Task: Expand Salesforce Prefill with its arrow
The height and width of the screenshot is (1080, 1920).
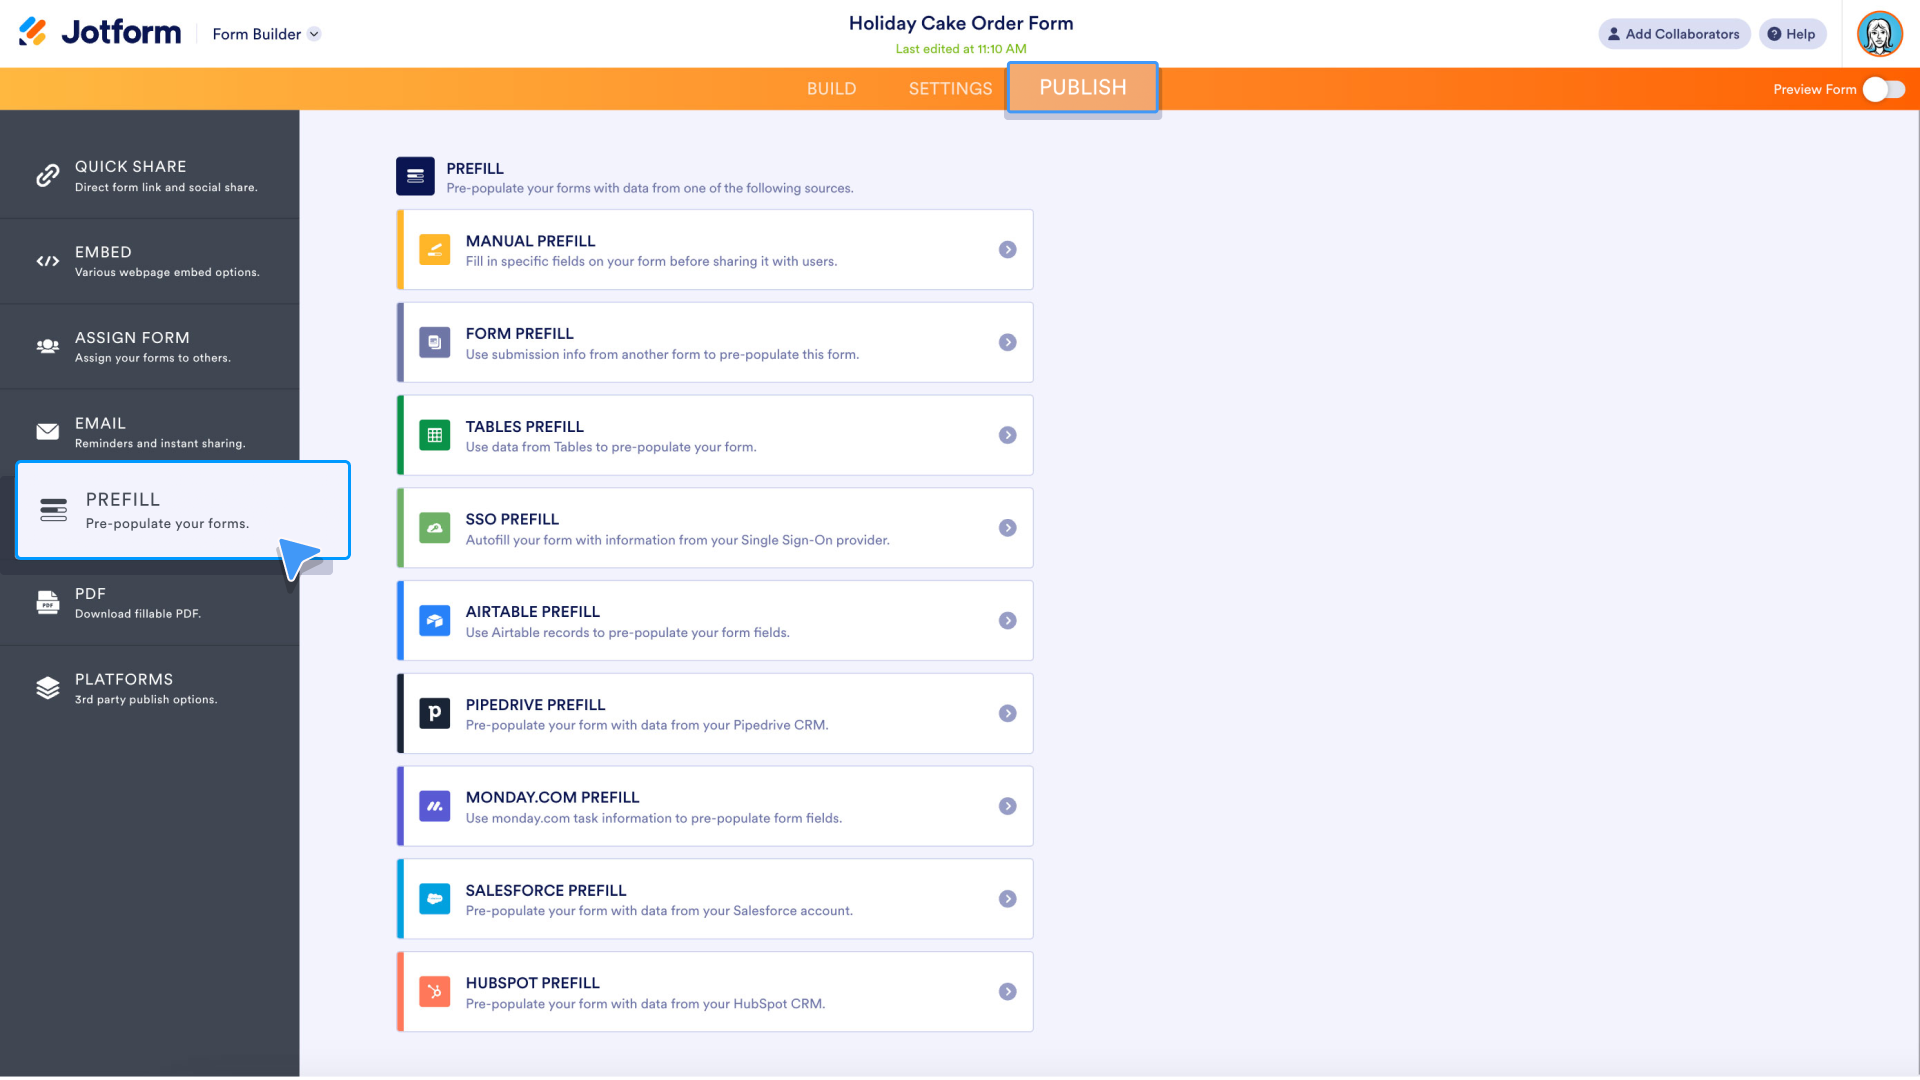Action: (1007, 899)
